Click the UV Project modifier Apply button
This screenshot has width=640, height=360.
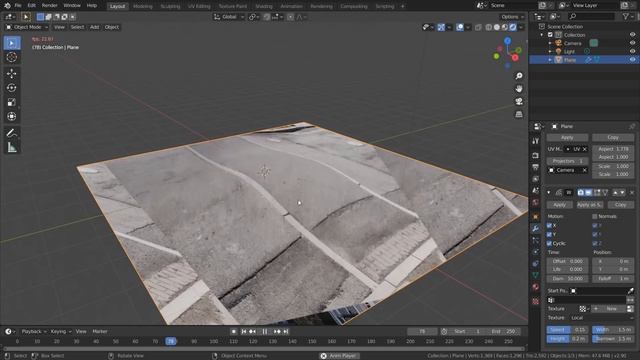pyautogui.click(x=567, y=138)
